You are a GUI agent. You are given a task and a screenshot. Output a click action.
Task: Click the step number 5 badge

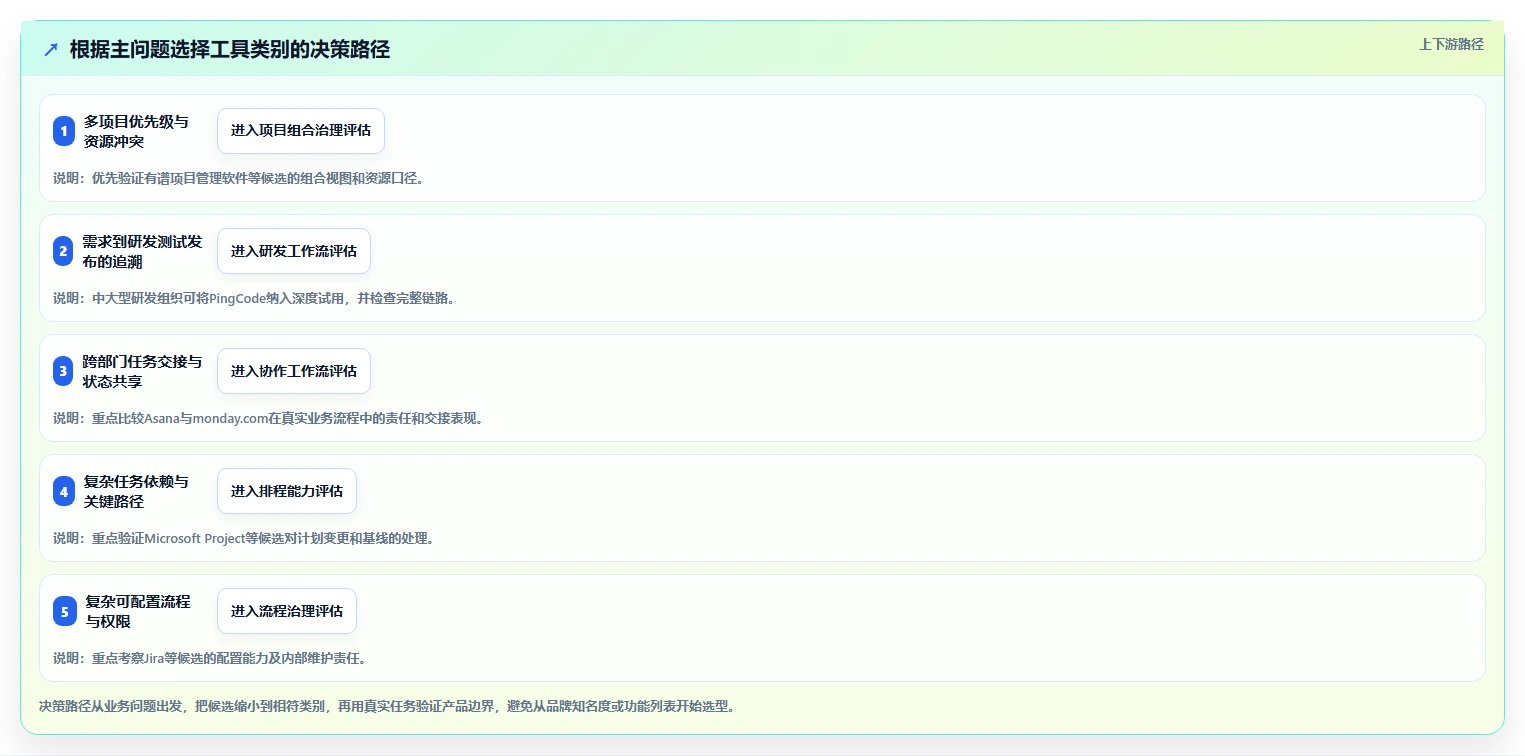coord(64,611)
